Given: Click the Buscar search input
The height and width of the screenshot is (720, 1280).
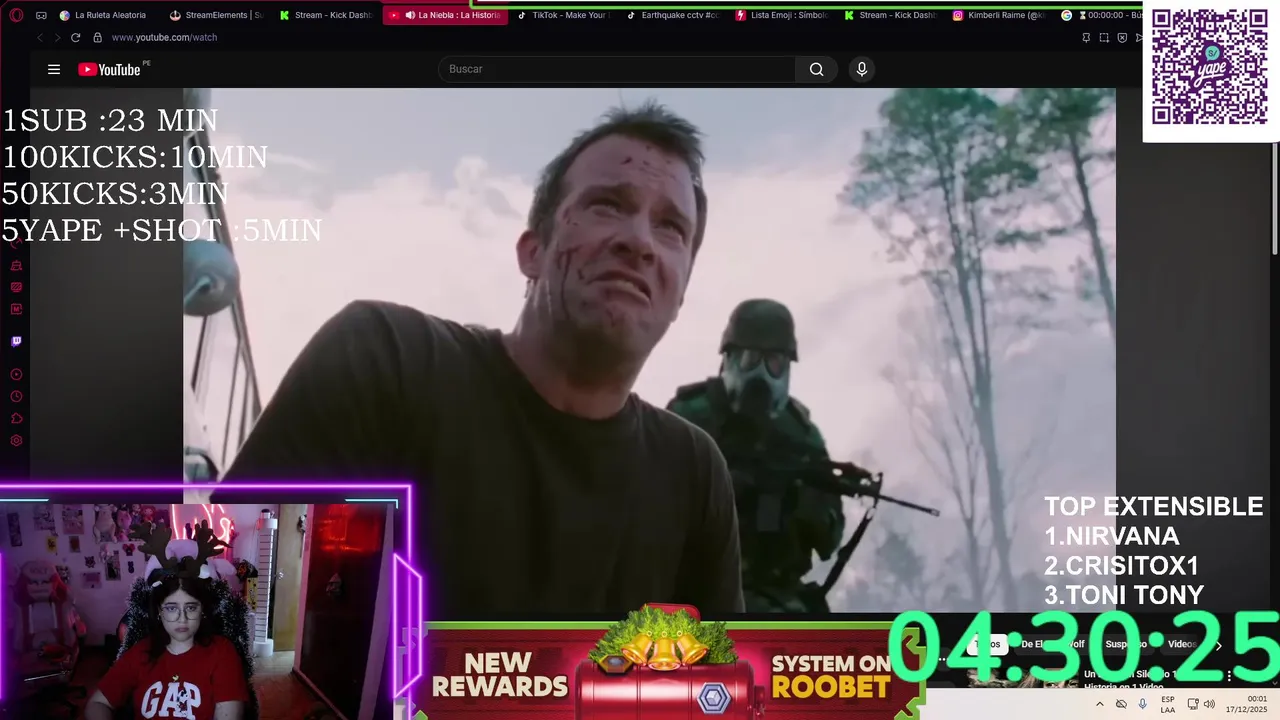Looking at the screenshot, I should (616, 69).
